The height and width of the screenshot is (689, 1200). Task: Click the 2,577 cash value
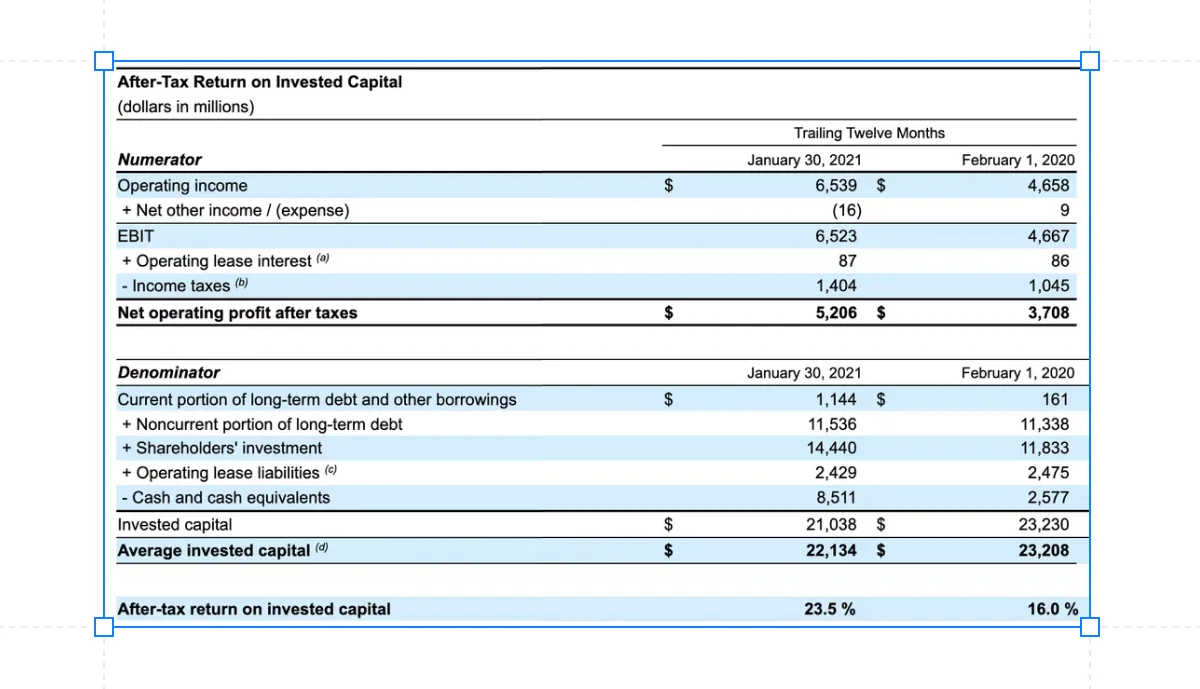(x=1048, y=498)
